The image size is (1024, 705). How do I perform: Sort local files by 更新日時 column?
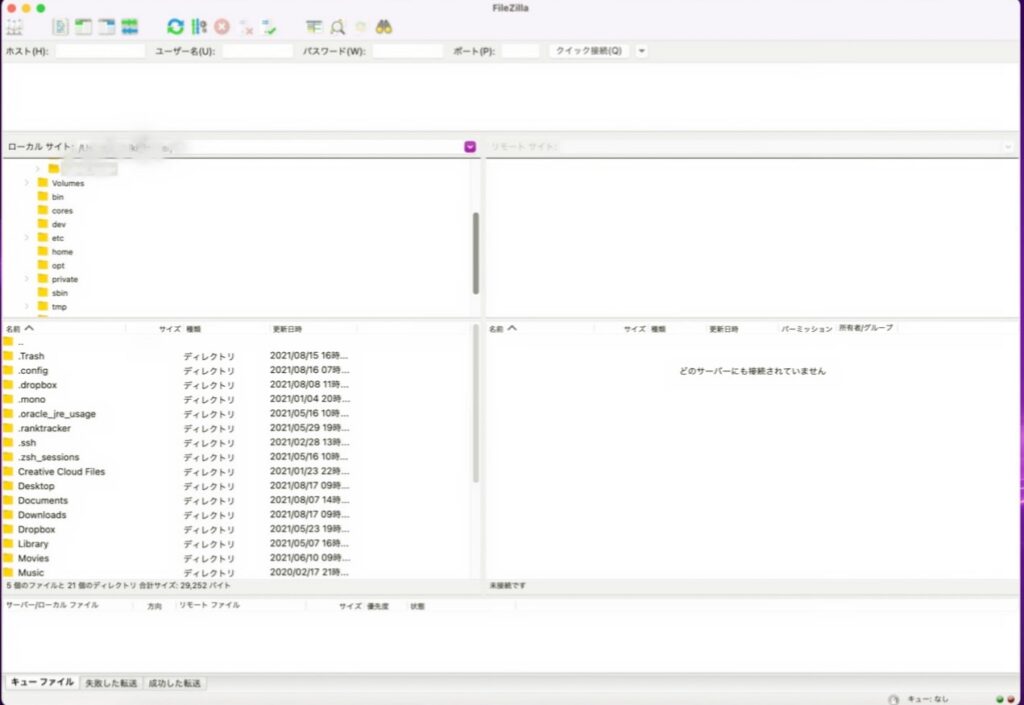(x=312, y=329)
